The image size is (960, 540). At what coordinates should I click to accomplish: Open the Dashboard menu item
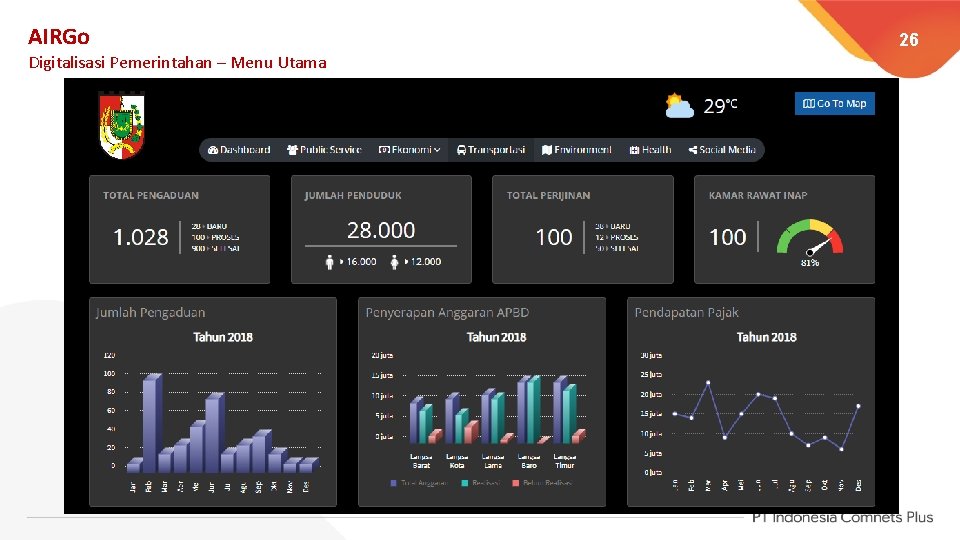(x=239, y=150)
